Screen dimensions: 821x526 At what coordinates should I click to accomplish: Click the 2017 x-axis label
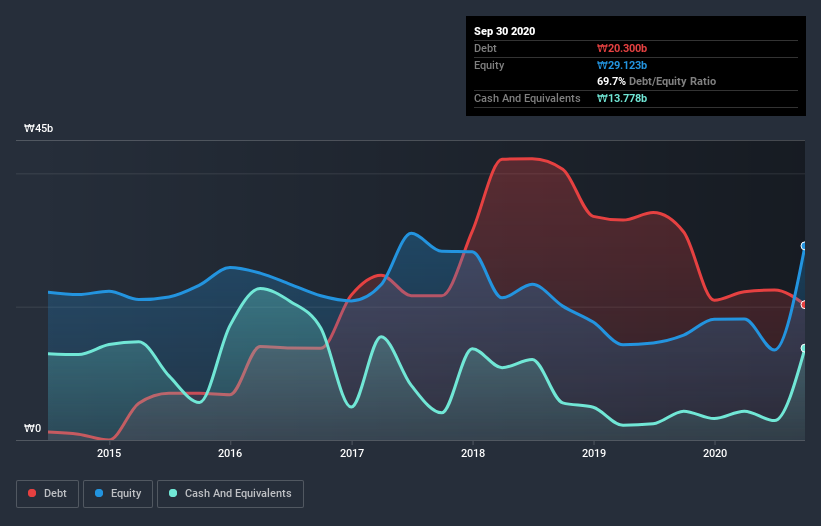352,453
